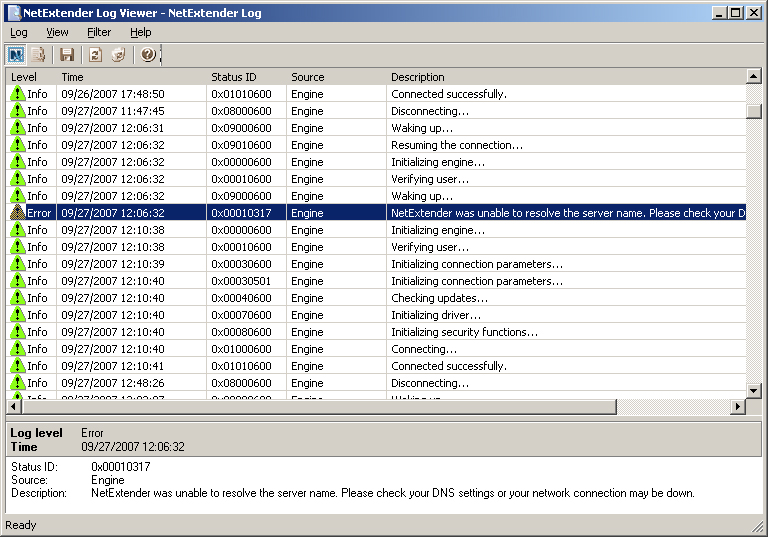Click the Error icon in highlighted row
The width and height of the screenshot is (768, 537).
tap(17, 213)
